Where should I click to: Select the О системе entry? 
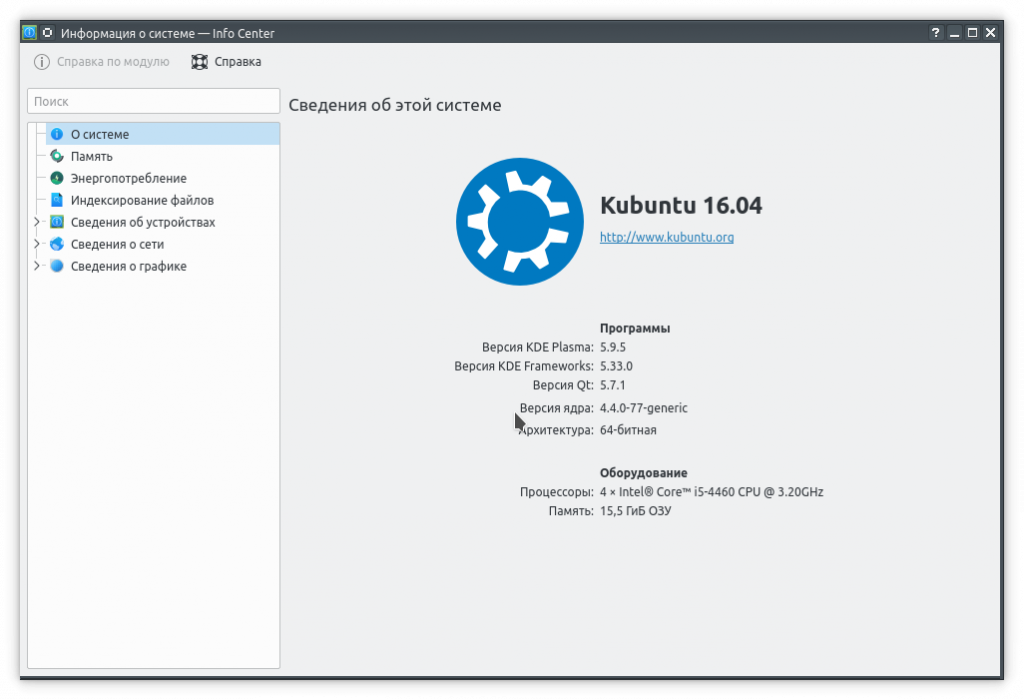pos(163,134)
